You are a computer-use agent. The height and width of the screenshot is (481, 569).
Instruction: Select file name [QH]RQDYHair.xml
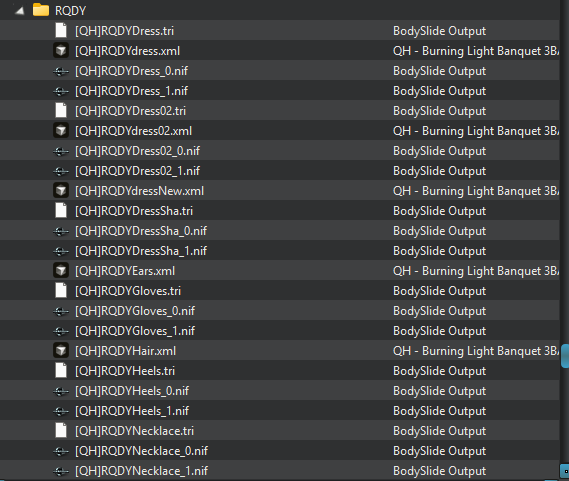(x=126, y=351)
